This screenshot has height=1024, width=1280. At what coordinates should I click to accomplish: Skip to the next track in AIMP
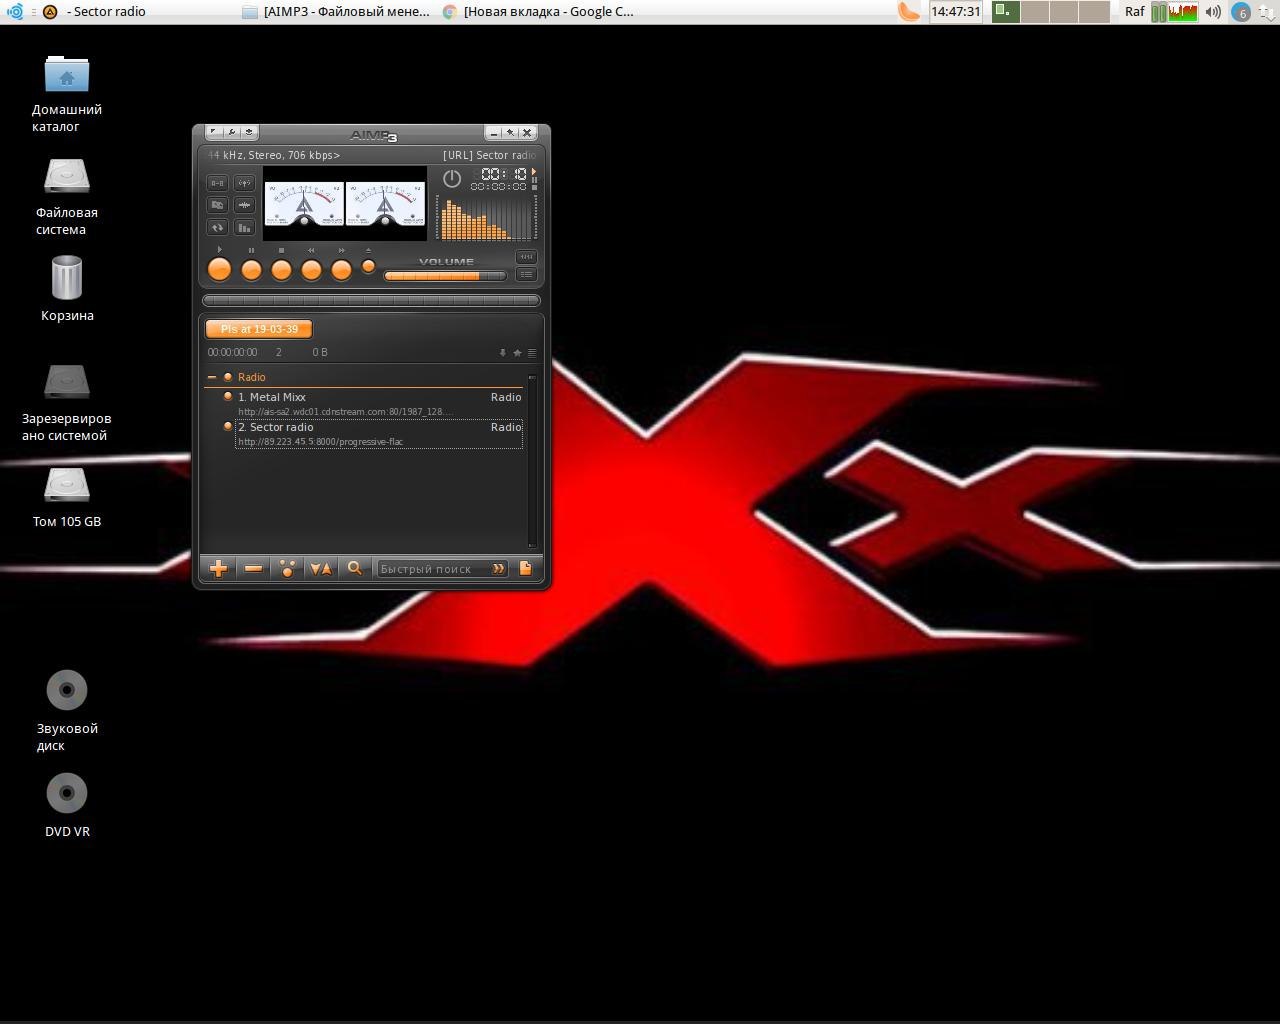click(341, 269)
